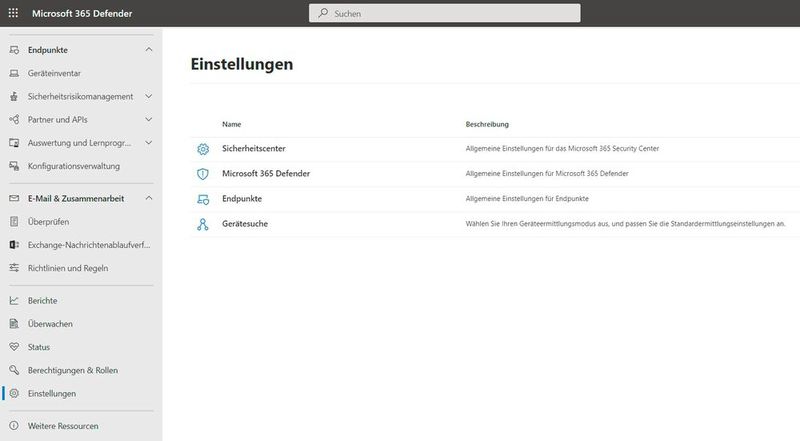Open Exchange-Nachrichtenablaufverfolgung entry
800x441 pixels.
tap(89, 245)
